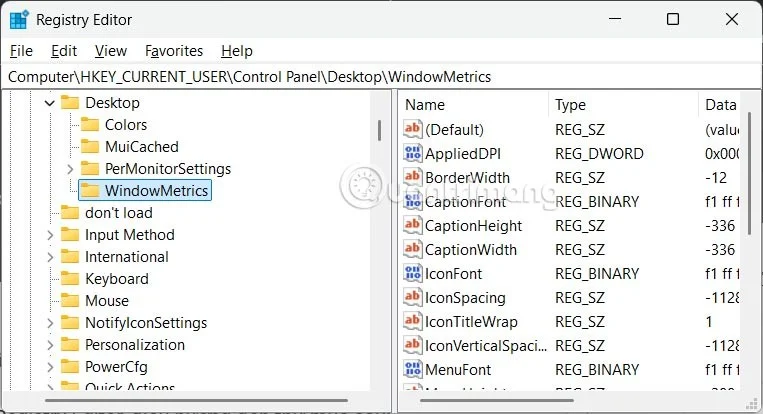Click the registry path address bar
Screen dimensions: 763x414
382,77
